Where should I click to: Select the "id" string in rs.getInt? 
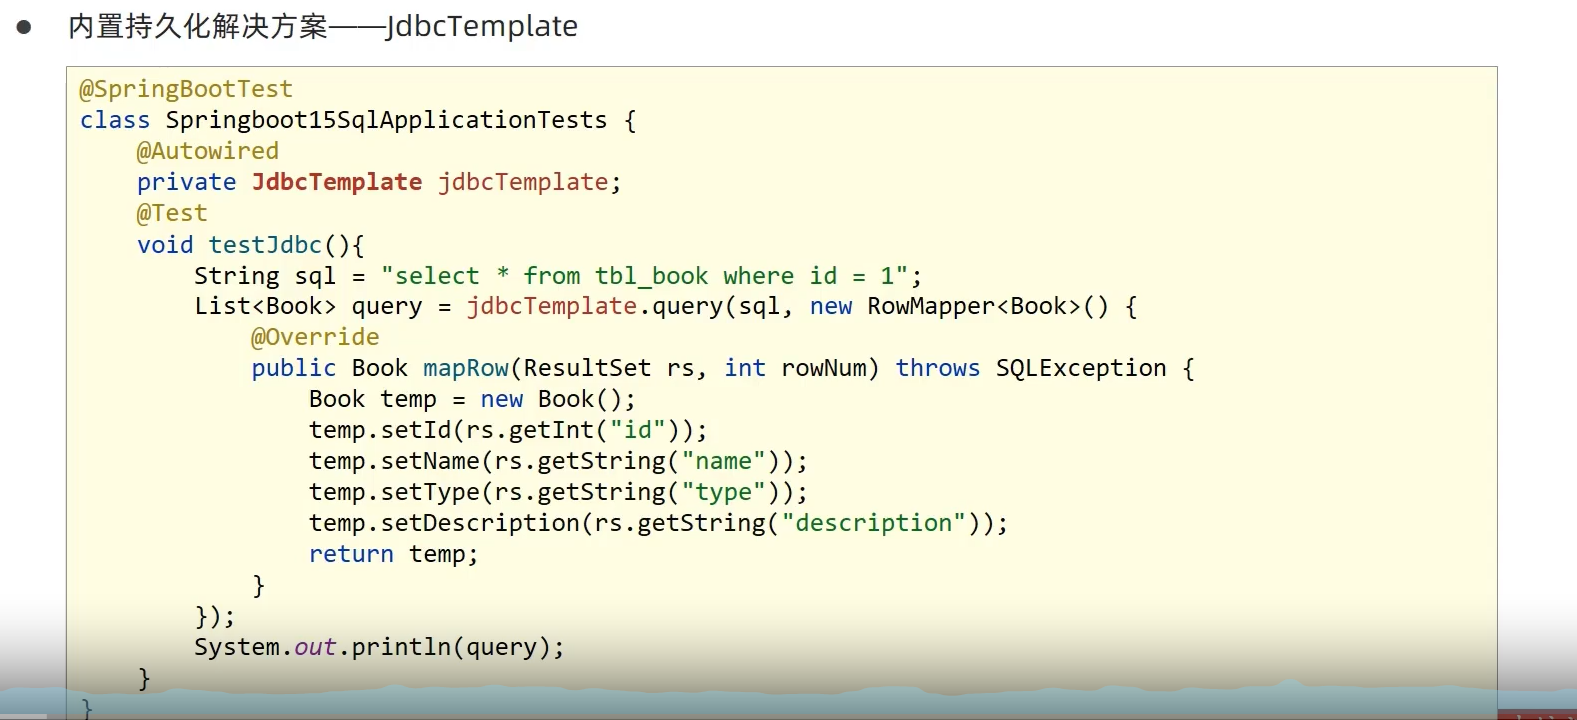(x=638, y=430)
